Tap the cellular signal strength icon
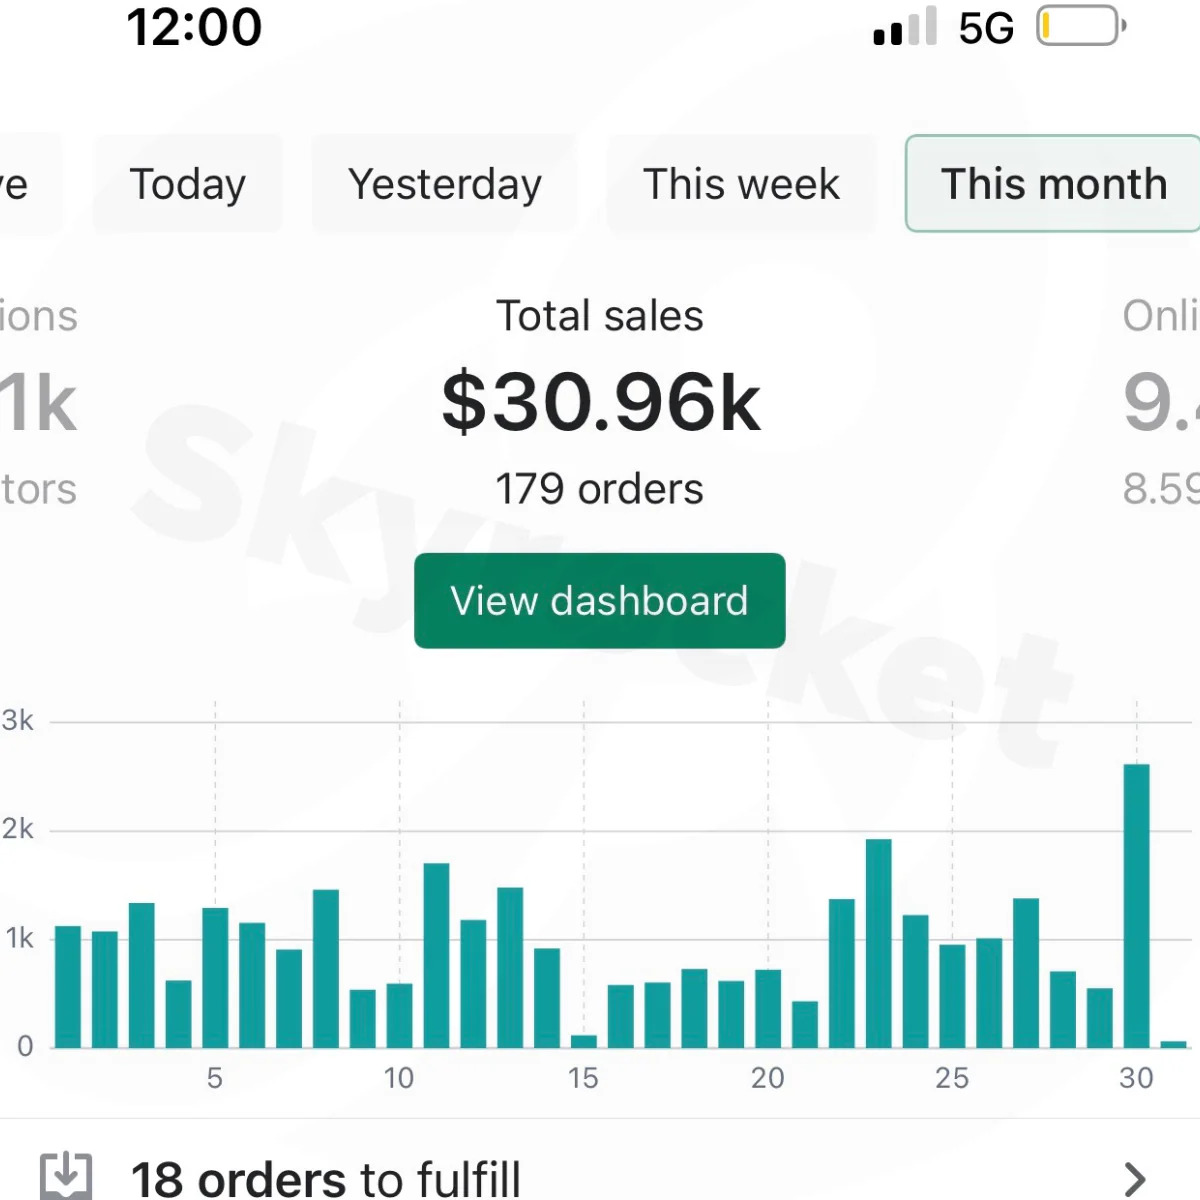1200x1200 pixels. pos(905,27)
